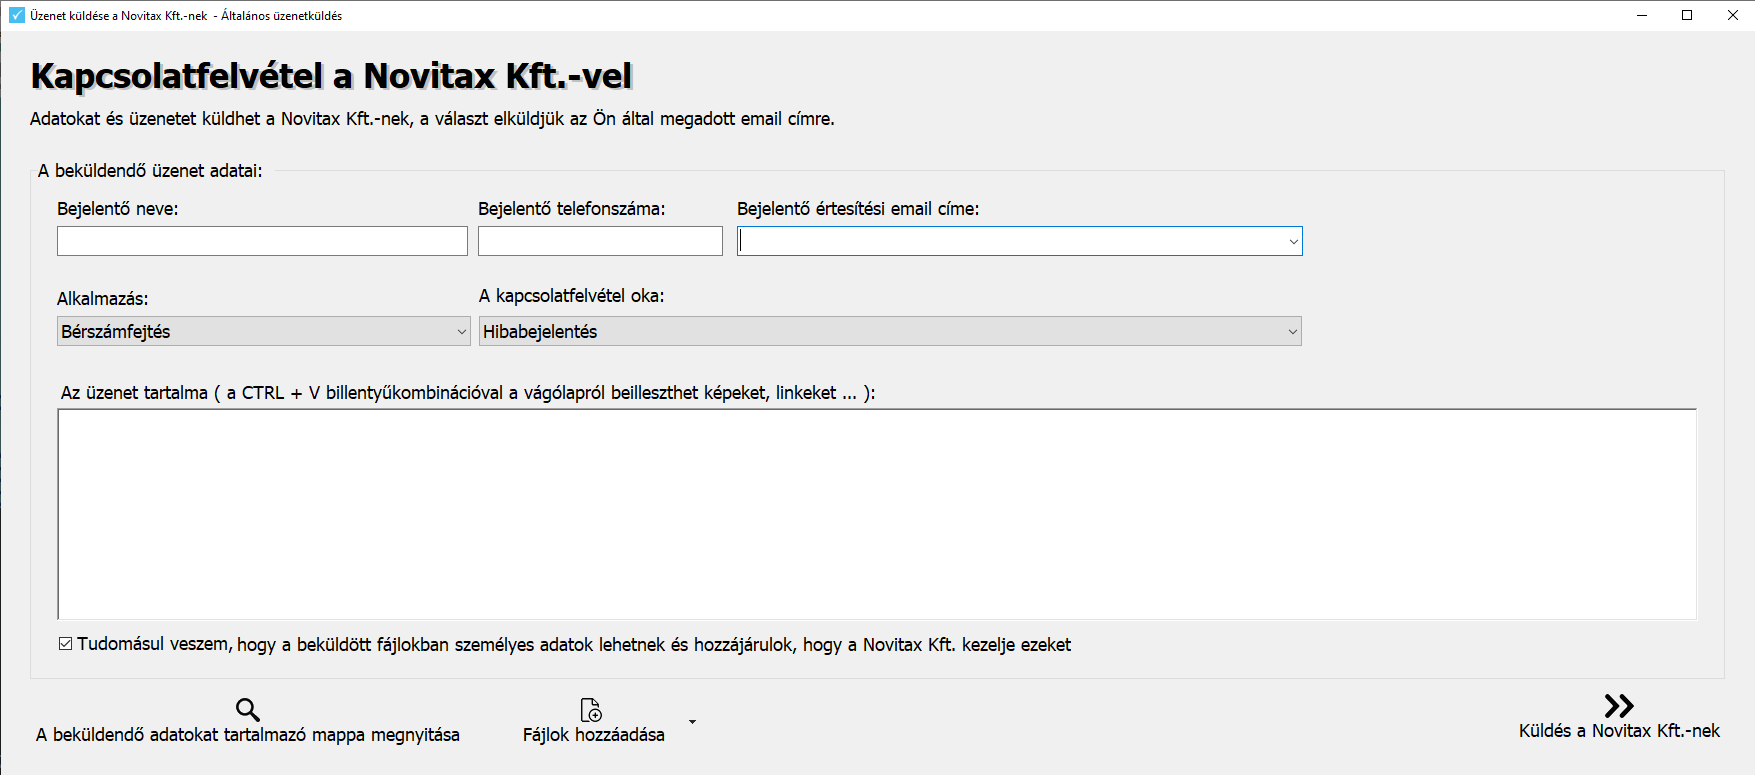
Task: Click Fájlok hozzáadása button label
Action: point(594,735)
